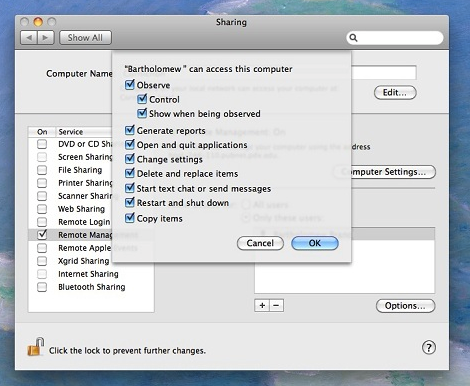Turn on Xgrid Sharing checkbox
The width and height of the screenshot is (470, 386).
tap(42, 261)
